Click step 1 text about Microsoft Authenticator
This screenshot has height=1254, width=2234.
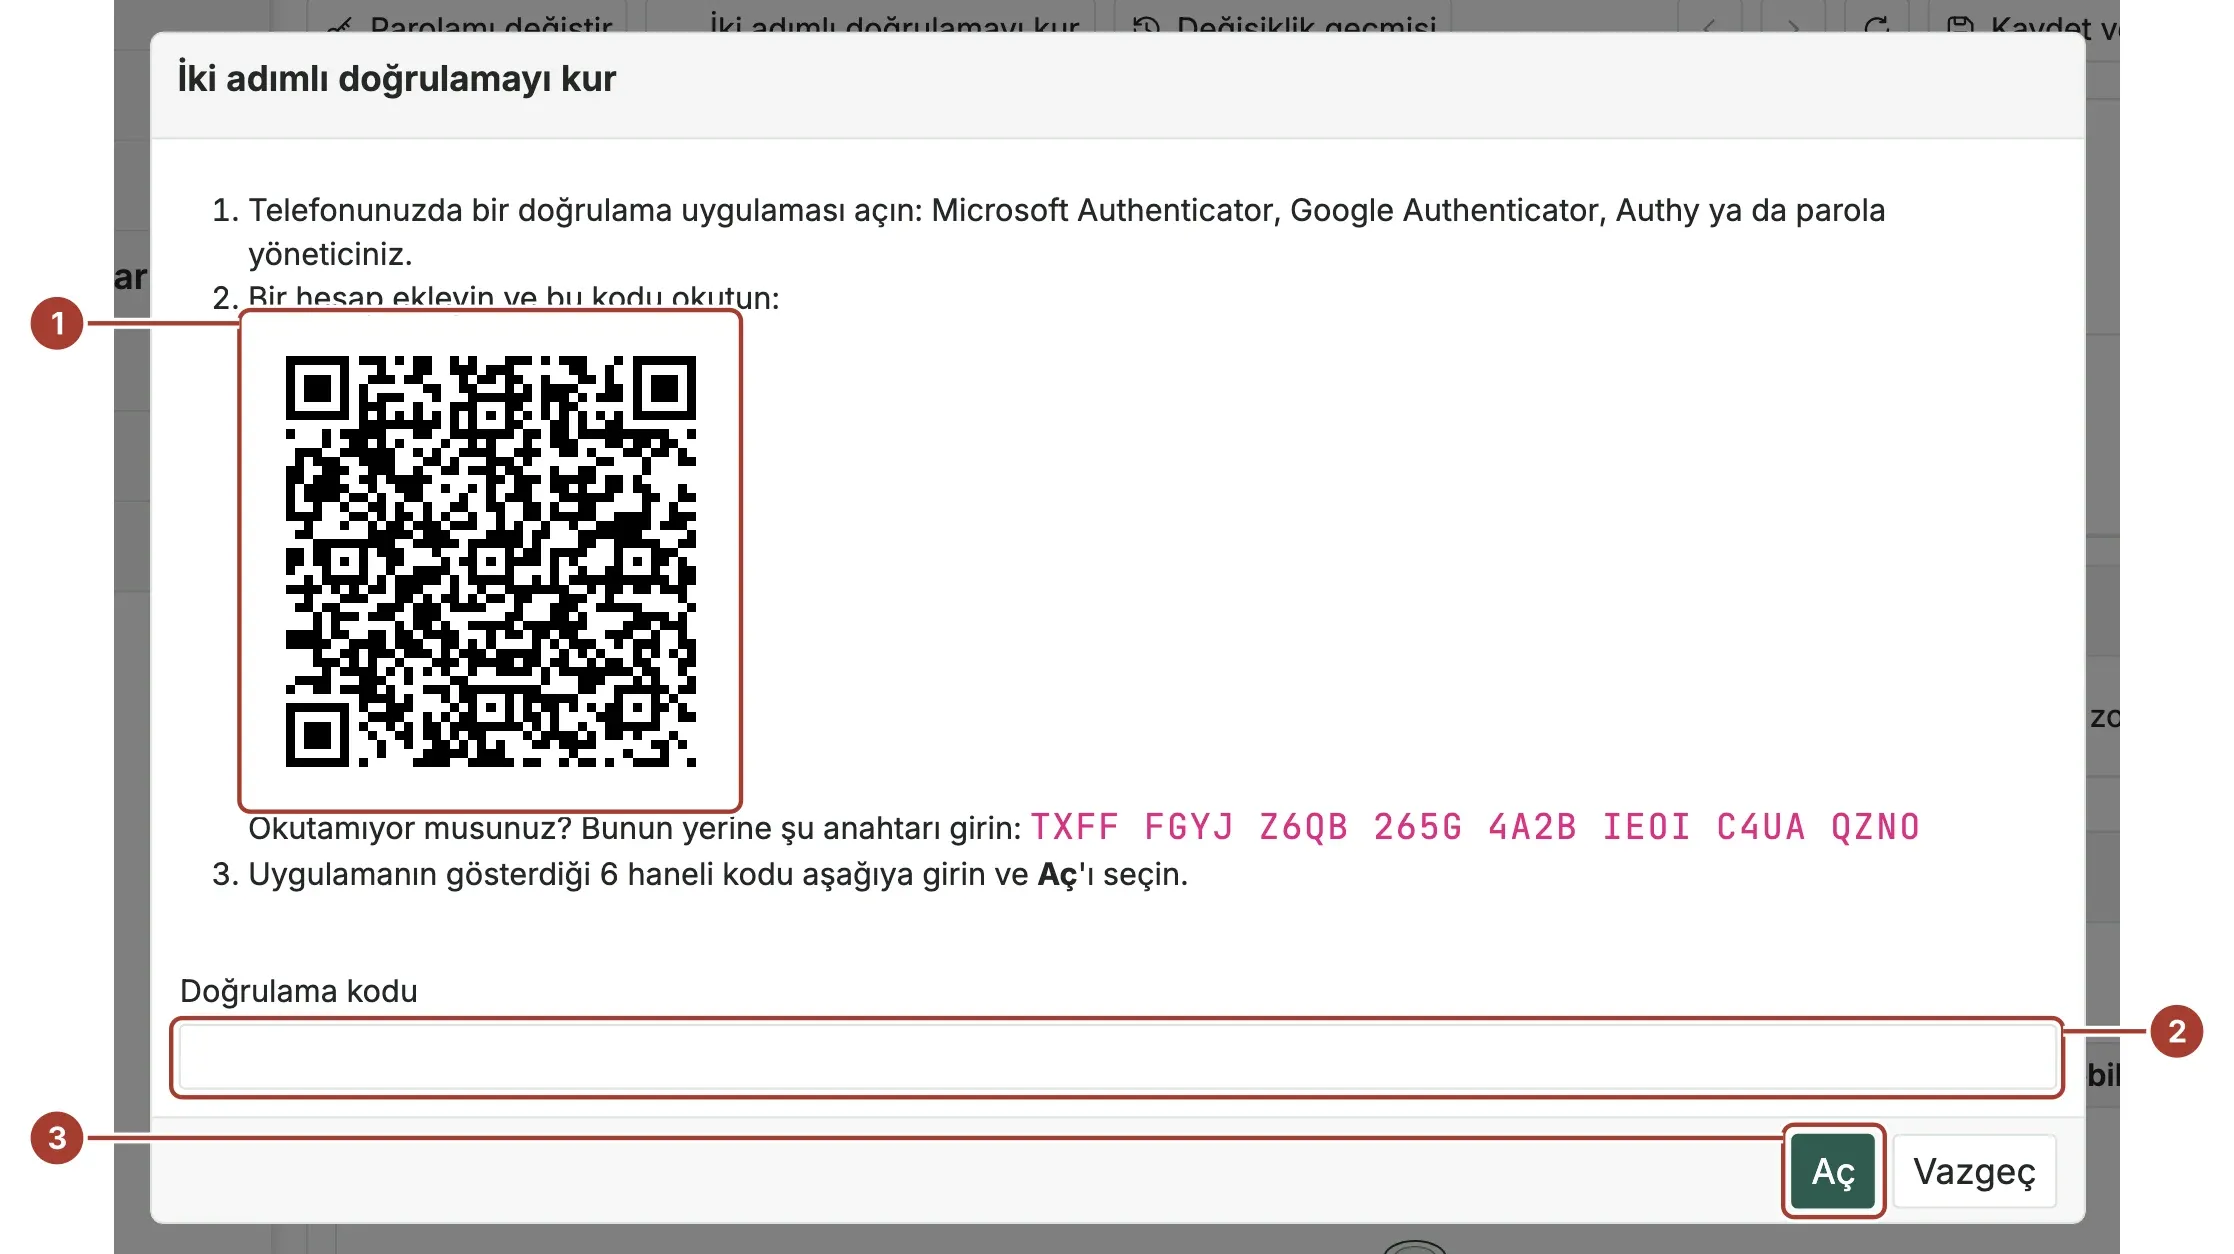pos(1066,232)
